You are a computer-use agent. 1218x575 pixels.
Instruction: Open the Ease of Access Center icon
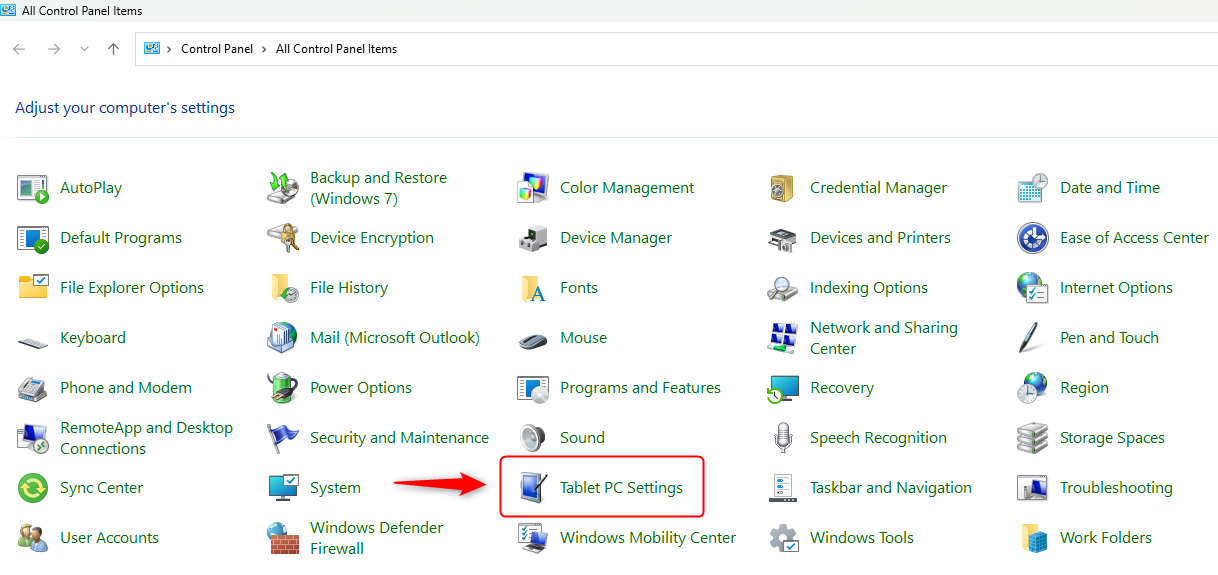(x=1033, y=238)
